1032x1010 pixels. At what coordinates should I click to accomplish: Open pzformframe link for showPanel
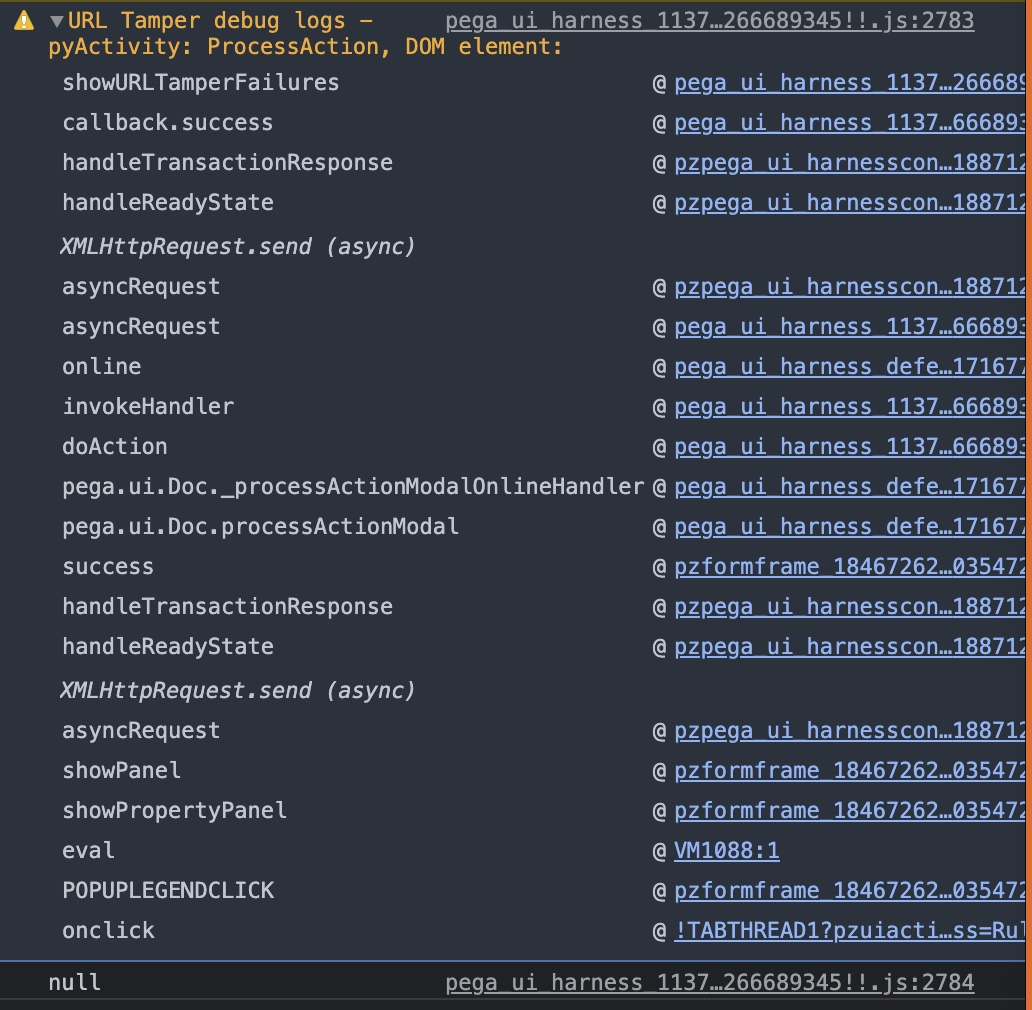850,770
